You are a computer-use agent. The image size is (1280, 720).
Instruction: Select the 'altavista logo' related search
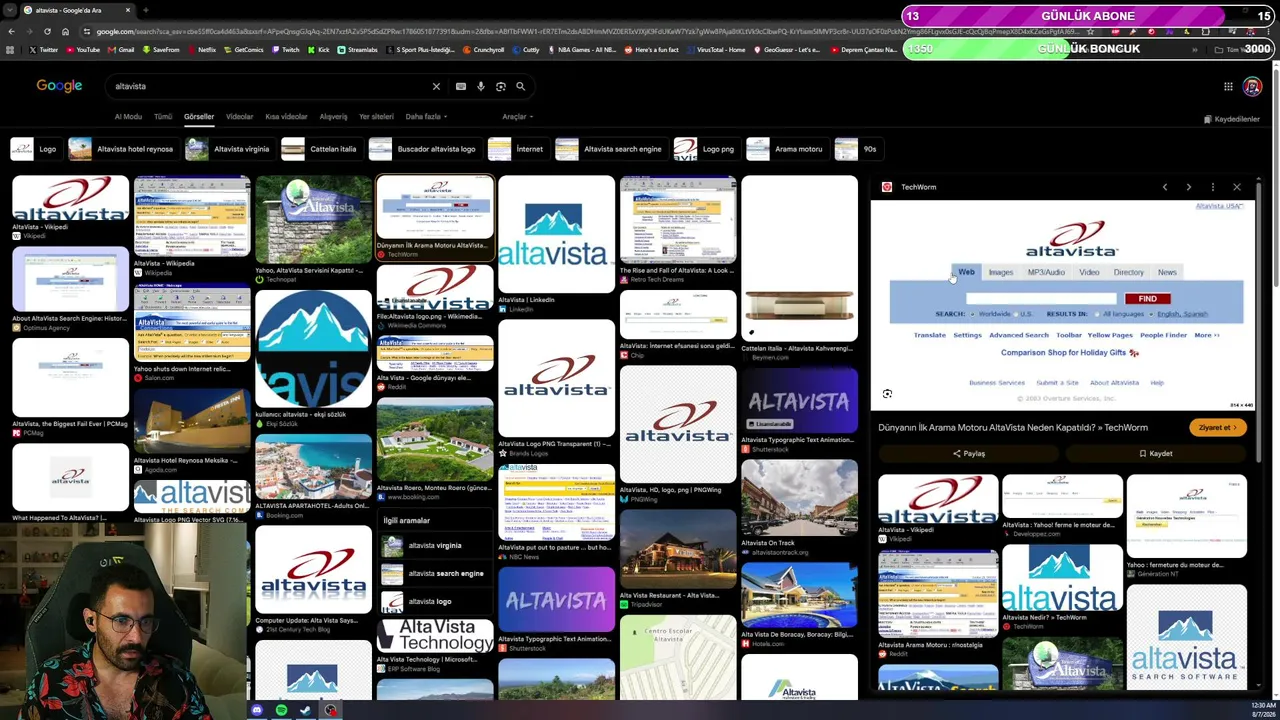click(436, 602)
